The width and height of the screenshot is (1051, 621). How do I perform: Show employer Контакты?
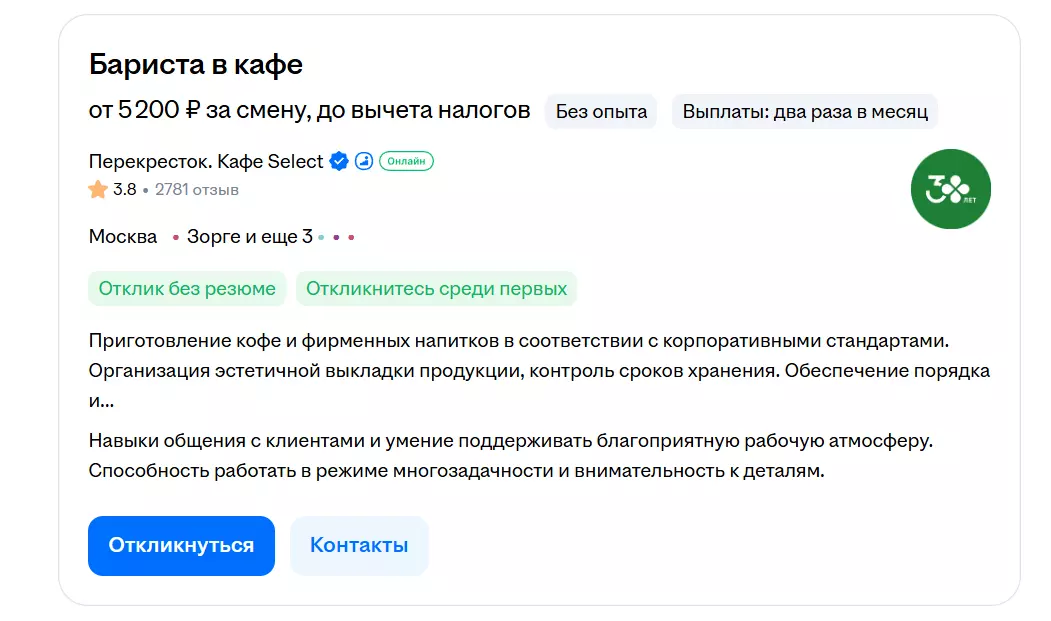(359, 546)
